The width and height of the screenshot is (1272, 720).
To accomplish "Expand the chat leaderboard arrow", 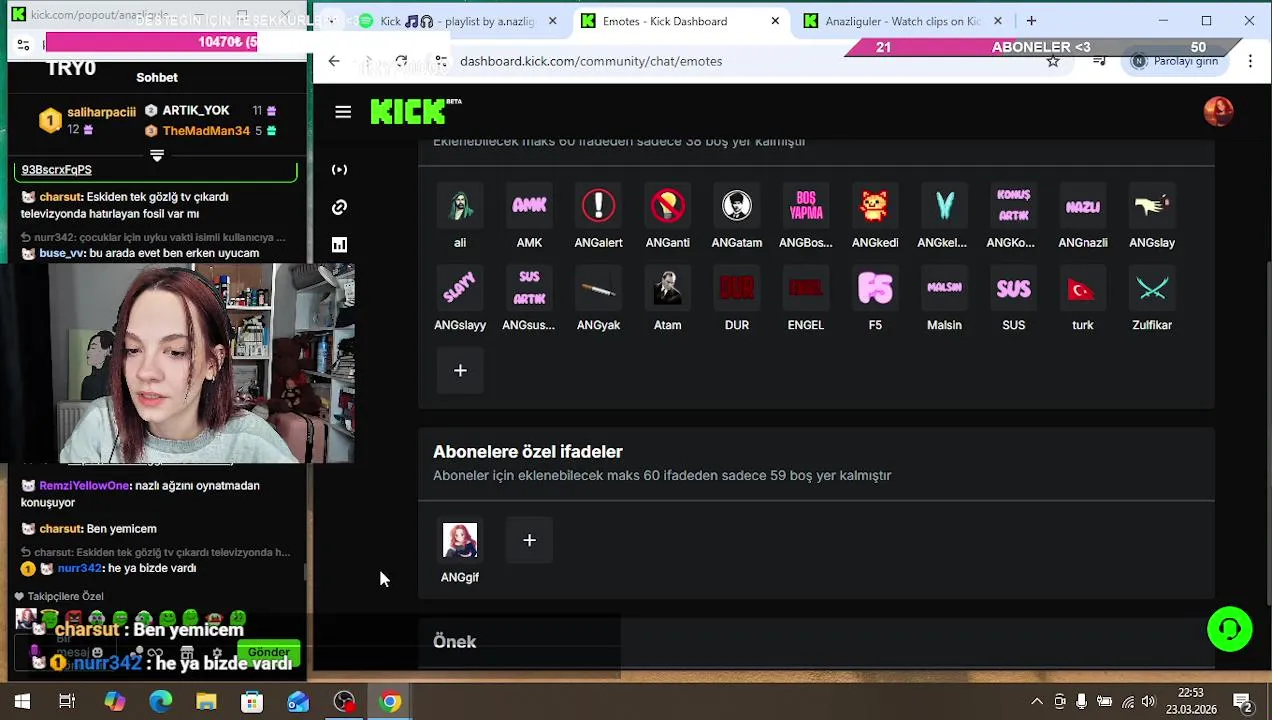I will tap(157, 155).
